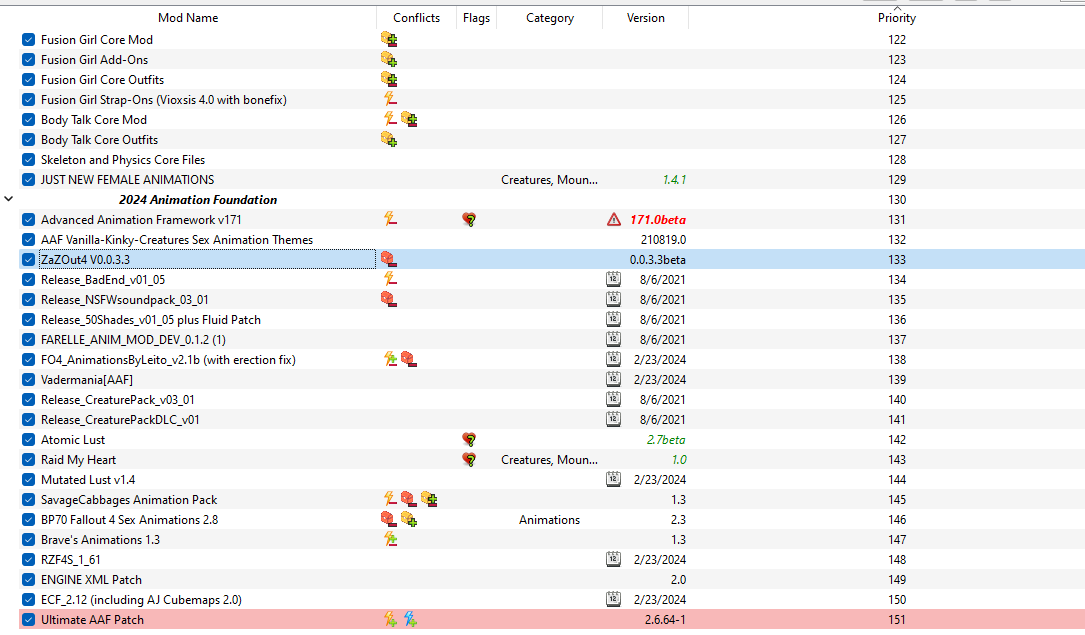
Task: Click lightning conflict icon on Brave's Animations 1.3
Action: click(x=390, y=539)
